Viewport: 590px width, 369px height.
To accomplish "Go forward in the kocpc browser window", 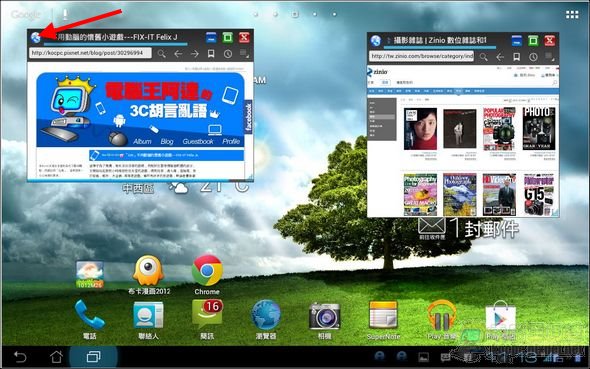I will click(x=195, y=54).
